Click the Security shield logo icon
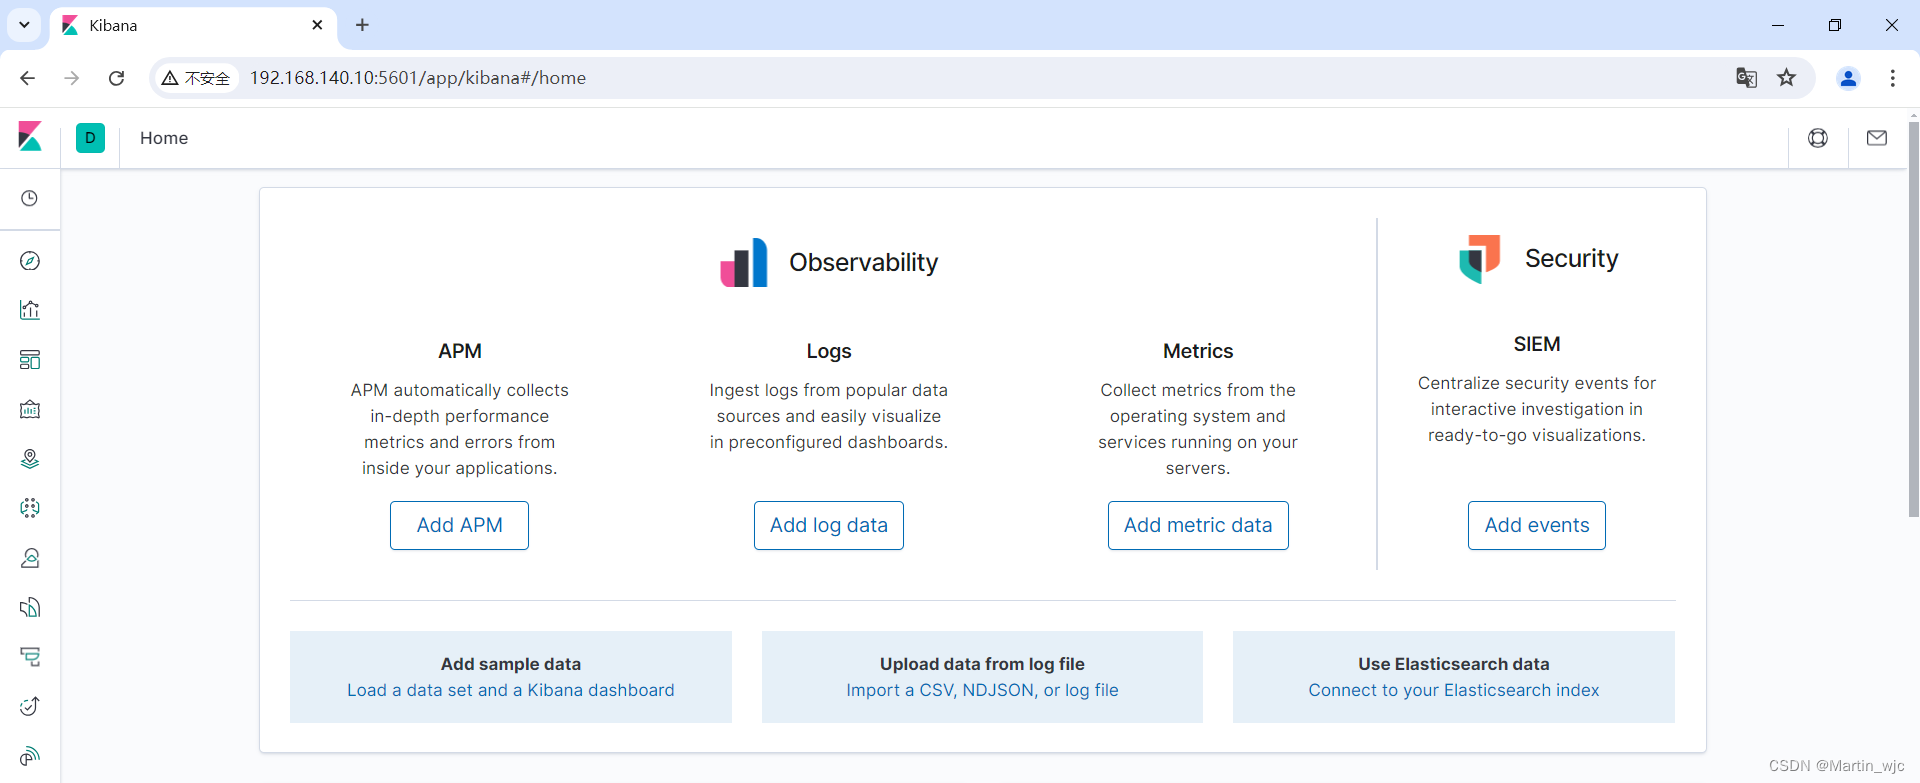This screenshot has height=783, width=1920. pyautogui.click(x=1480, y=259)
